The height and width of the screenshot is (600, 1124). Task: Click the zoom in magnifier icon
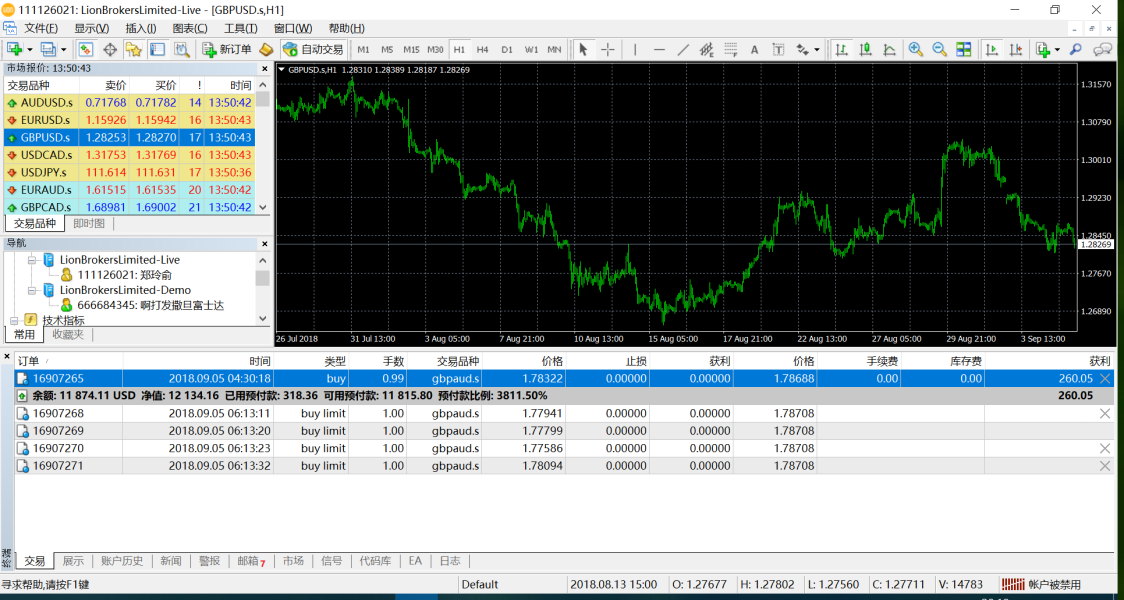tap(915, 49)
